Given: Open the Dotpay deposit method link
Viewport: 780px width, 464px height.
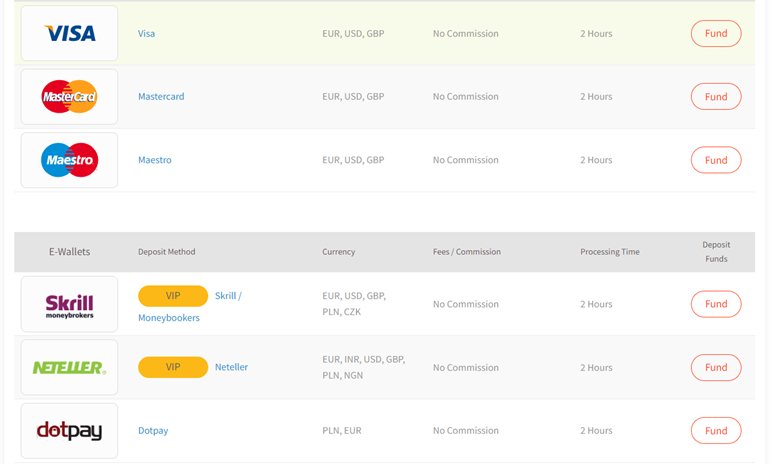Looking at the screenshot, I should click(153, 431).
